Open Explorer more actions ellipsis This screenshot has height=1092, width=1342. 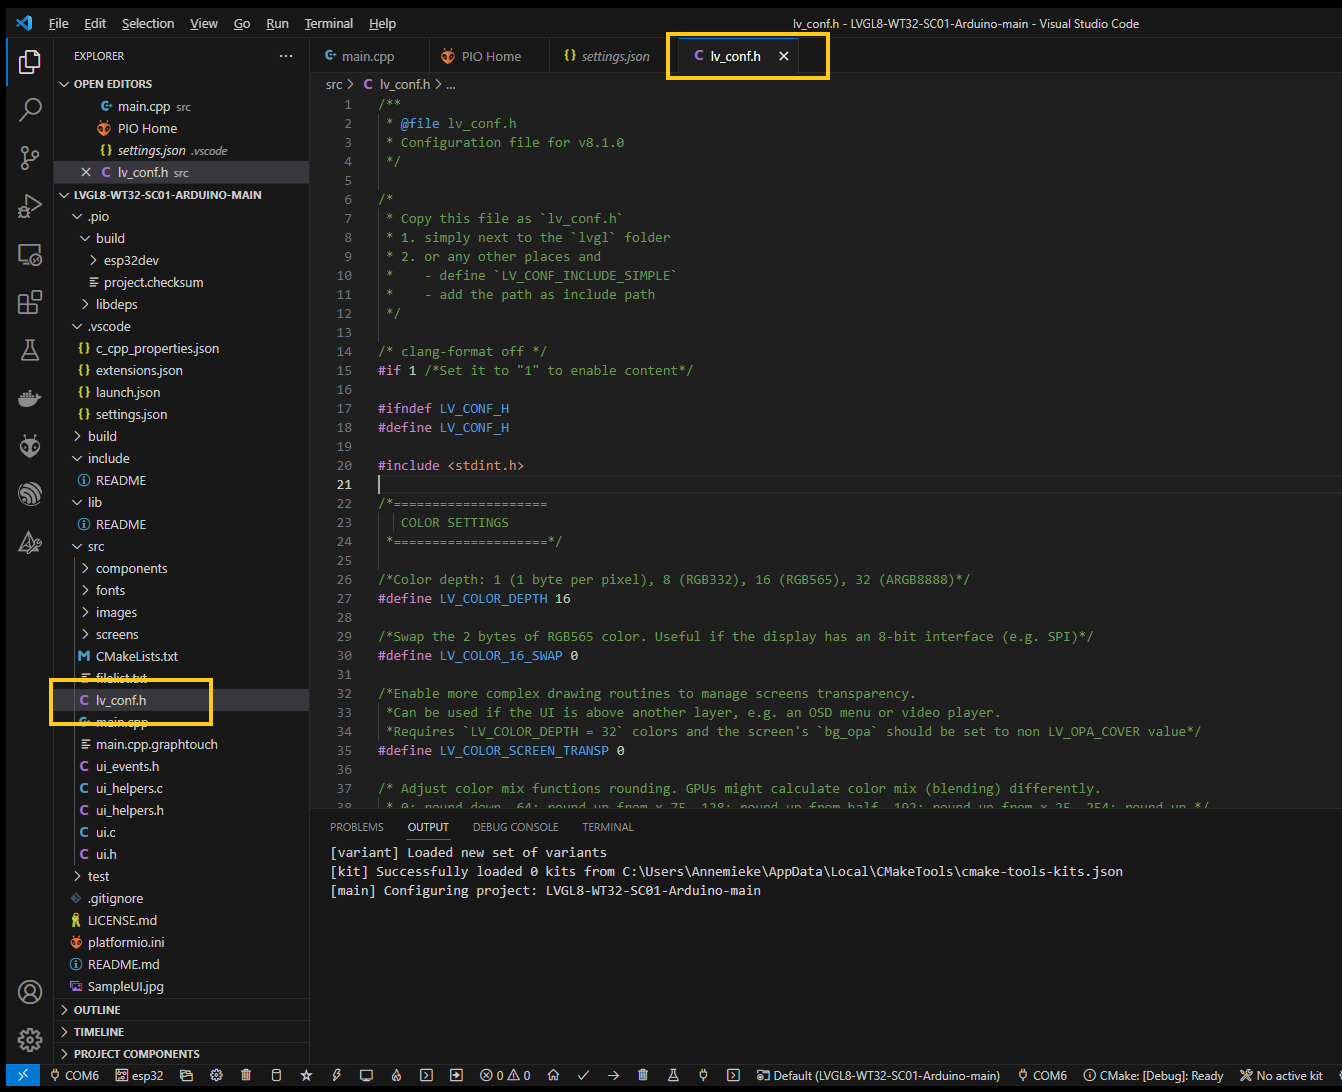pos(286,56)
